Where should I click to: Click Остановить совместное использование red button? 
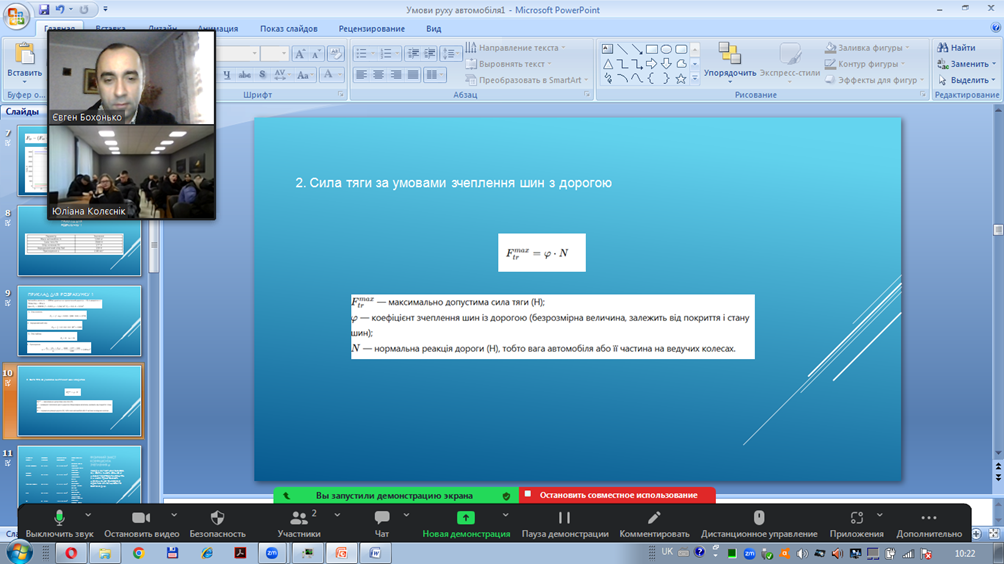coord(617,495)
